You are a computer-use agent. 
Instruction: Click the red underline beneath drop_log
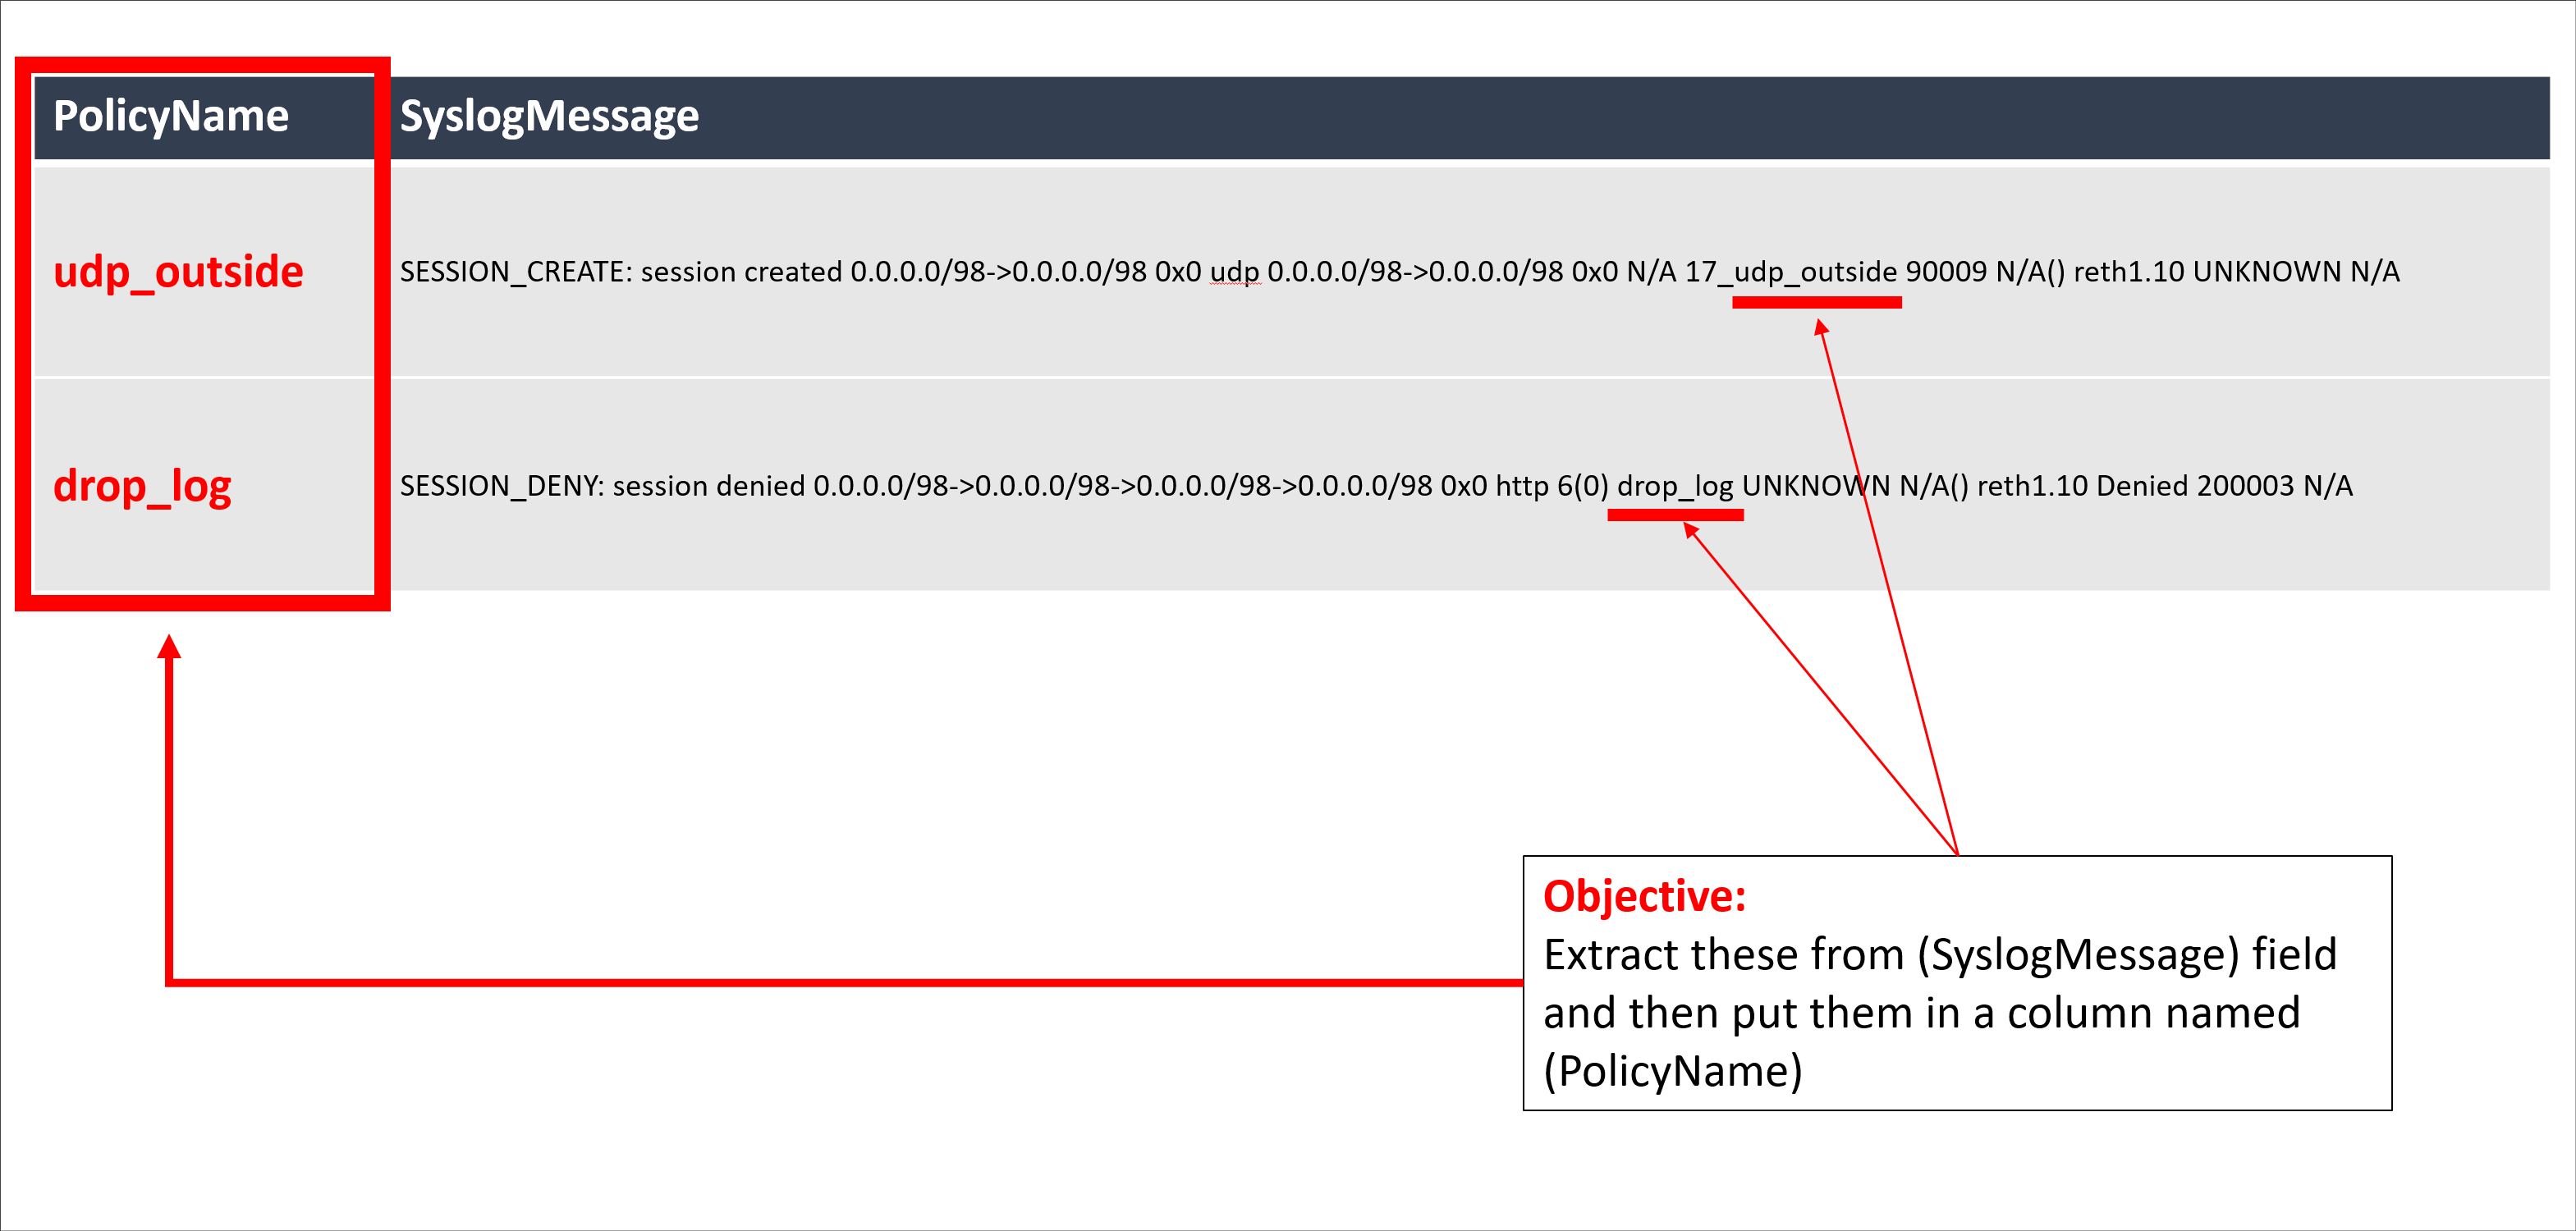tap(1675, 515)
